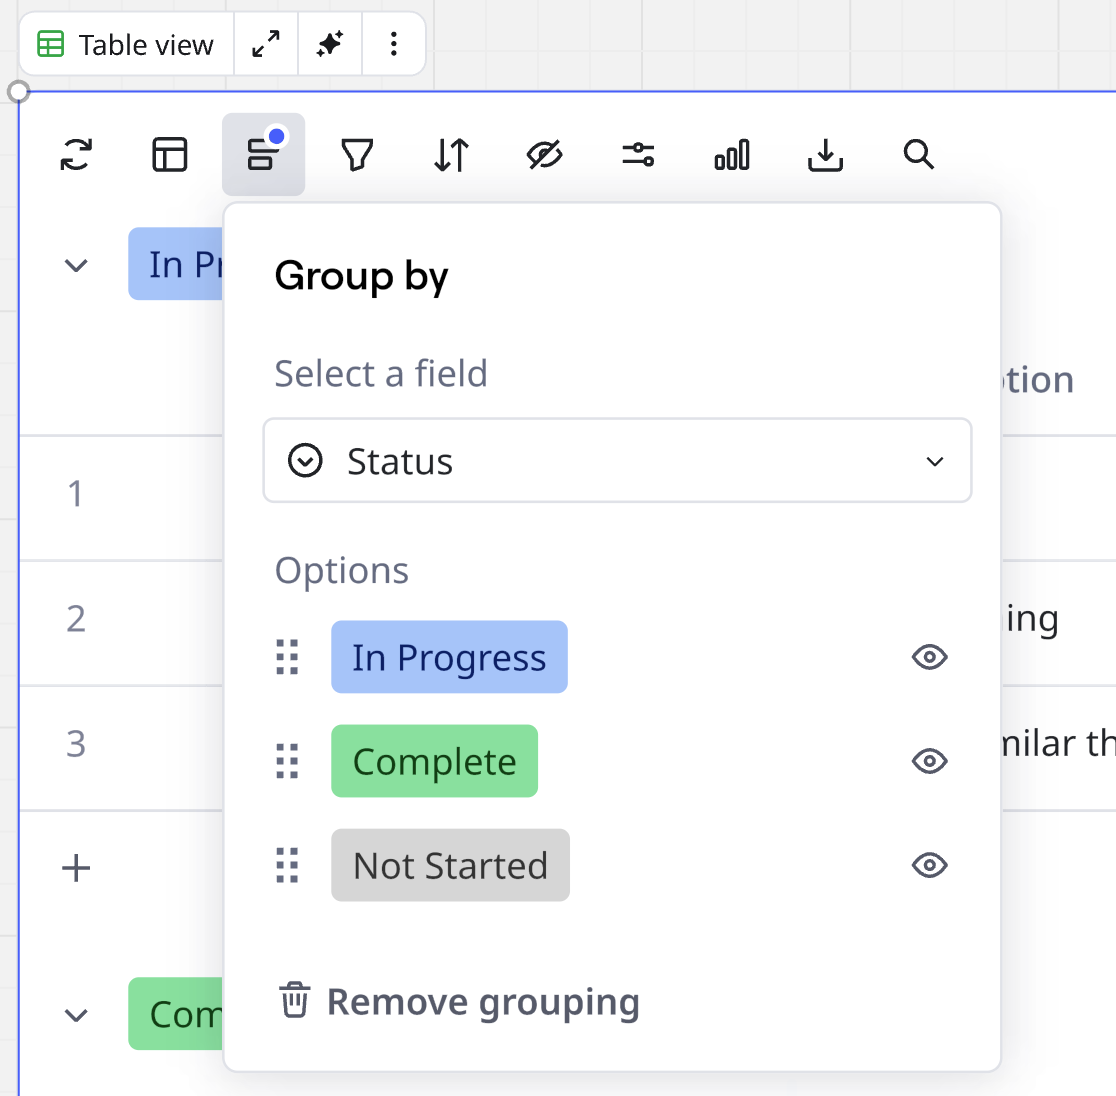Open the three-dot more options menu
This screenshot has height=1096, width=1116.
393,44
